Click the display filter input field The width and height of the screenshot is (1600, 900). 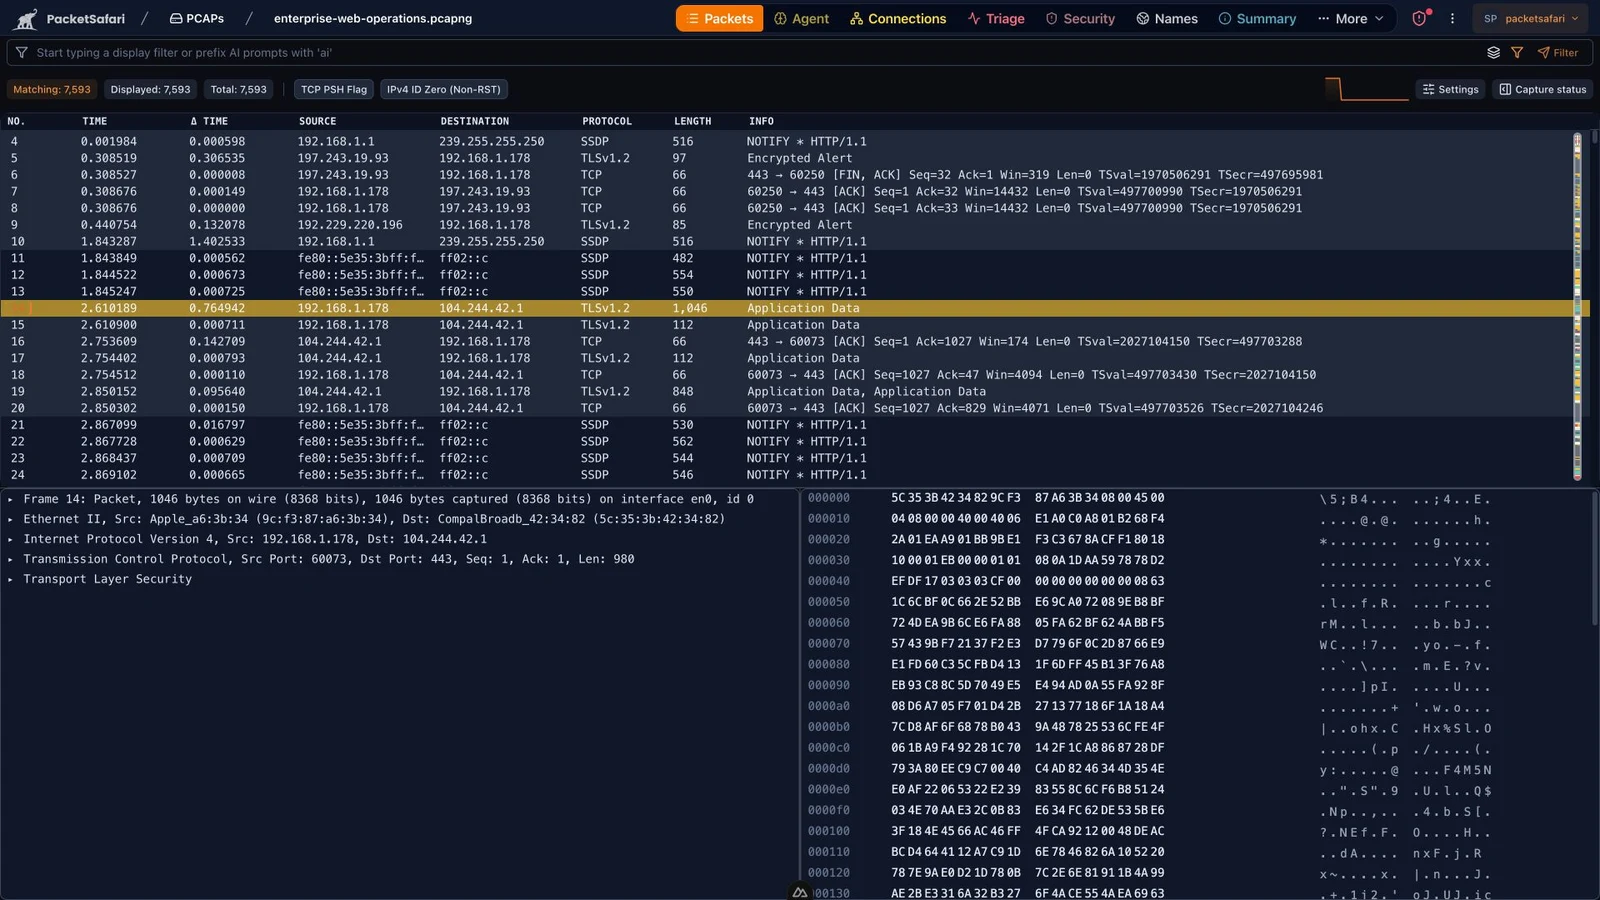click(750, 52)
